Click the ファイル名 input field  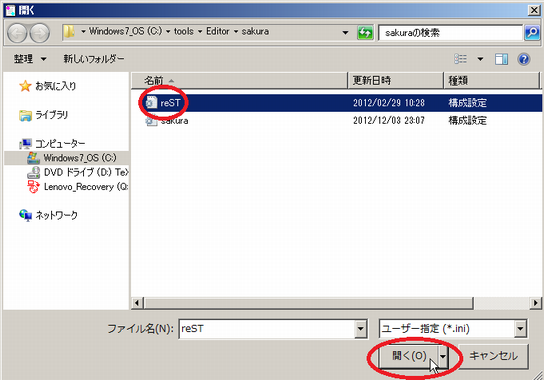[x=266, y=328]
